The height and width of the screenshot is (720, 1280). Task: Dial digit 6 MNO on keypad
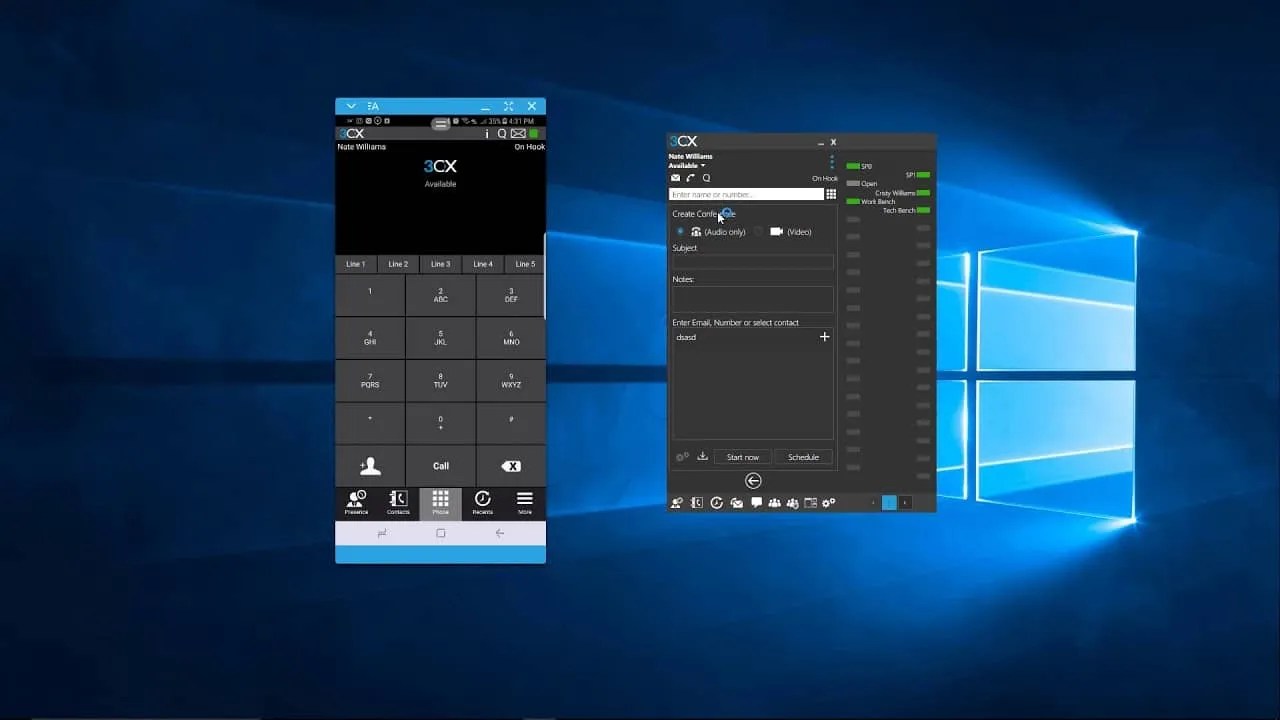coord(511,338)
